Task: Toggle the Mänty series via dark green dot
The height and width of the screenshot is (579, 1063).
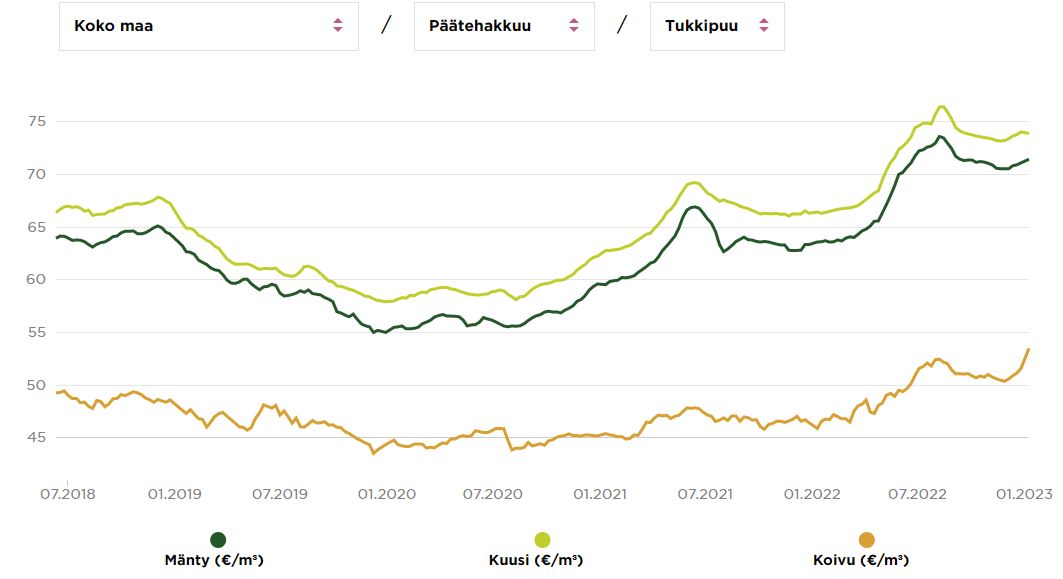Action: [219, 540]
